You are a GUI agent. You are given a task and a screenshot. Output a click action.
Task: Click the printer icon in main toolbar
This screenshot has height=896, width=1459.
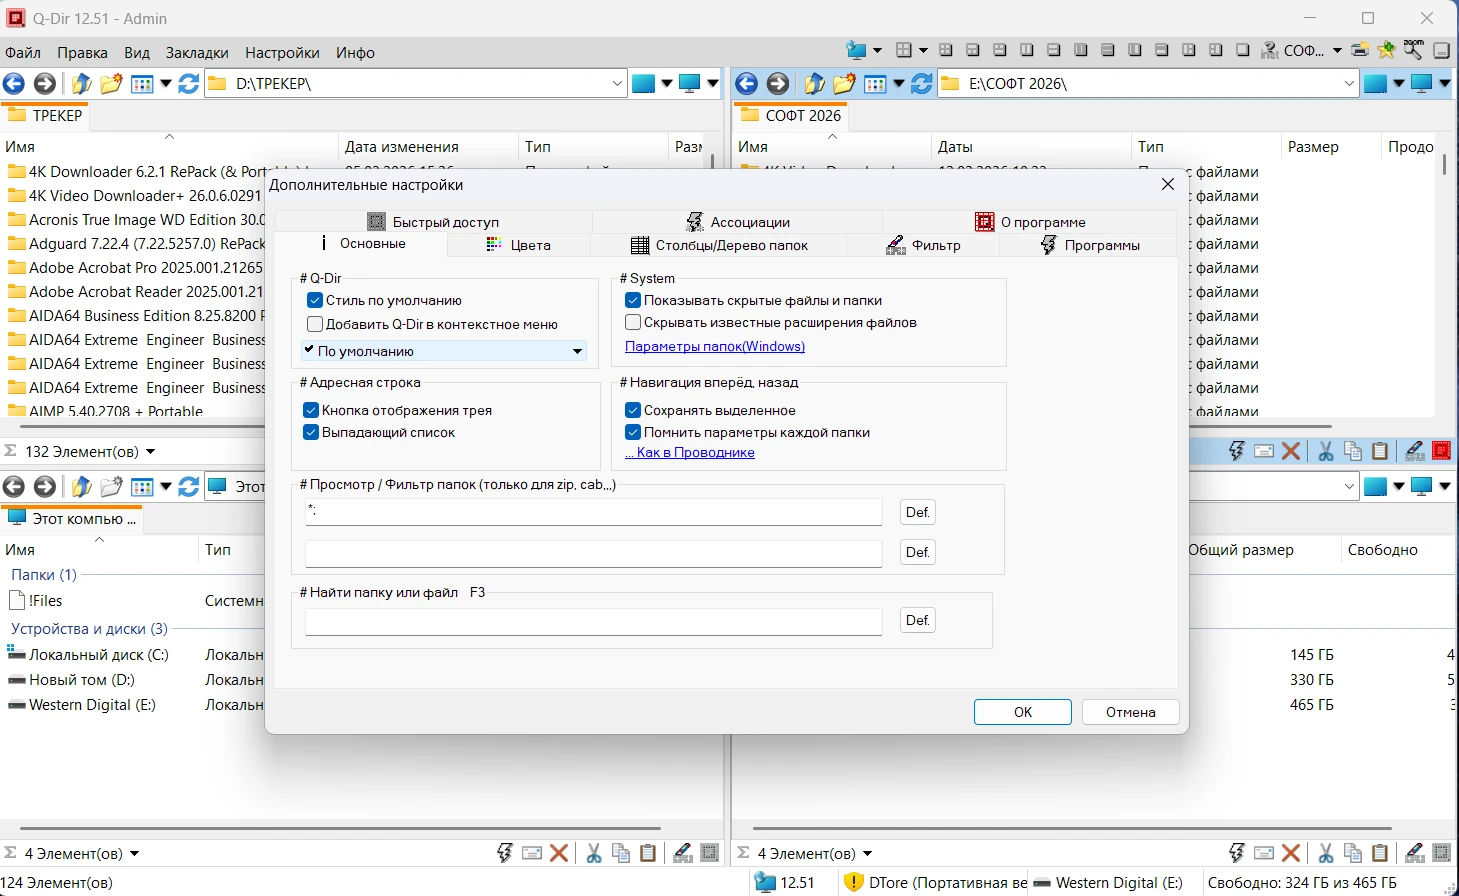[1359, 50]
